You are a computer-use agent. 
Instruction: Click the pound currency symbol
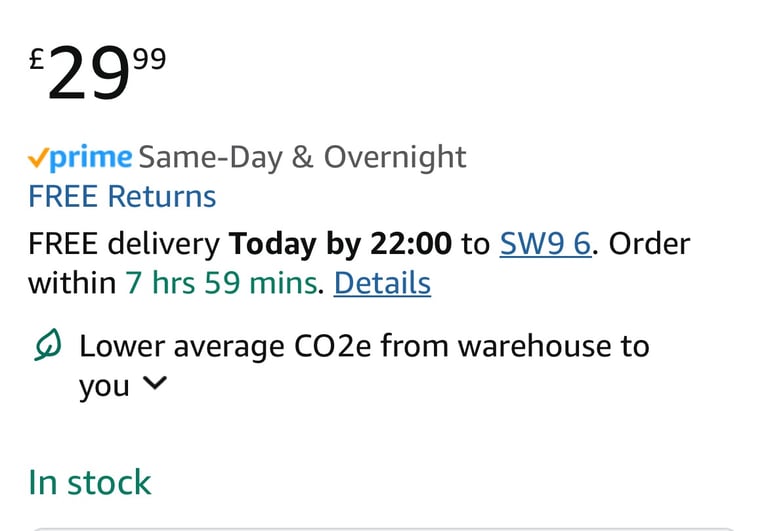[x=37, y=60]
